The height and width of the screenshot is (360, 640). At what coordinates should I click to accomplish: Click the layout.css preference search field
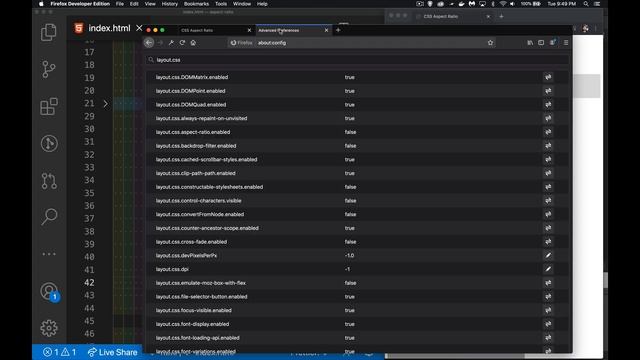(357, 60)
